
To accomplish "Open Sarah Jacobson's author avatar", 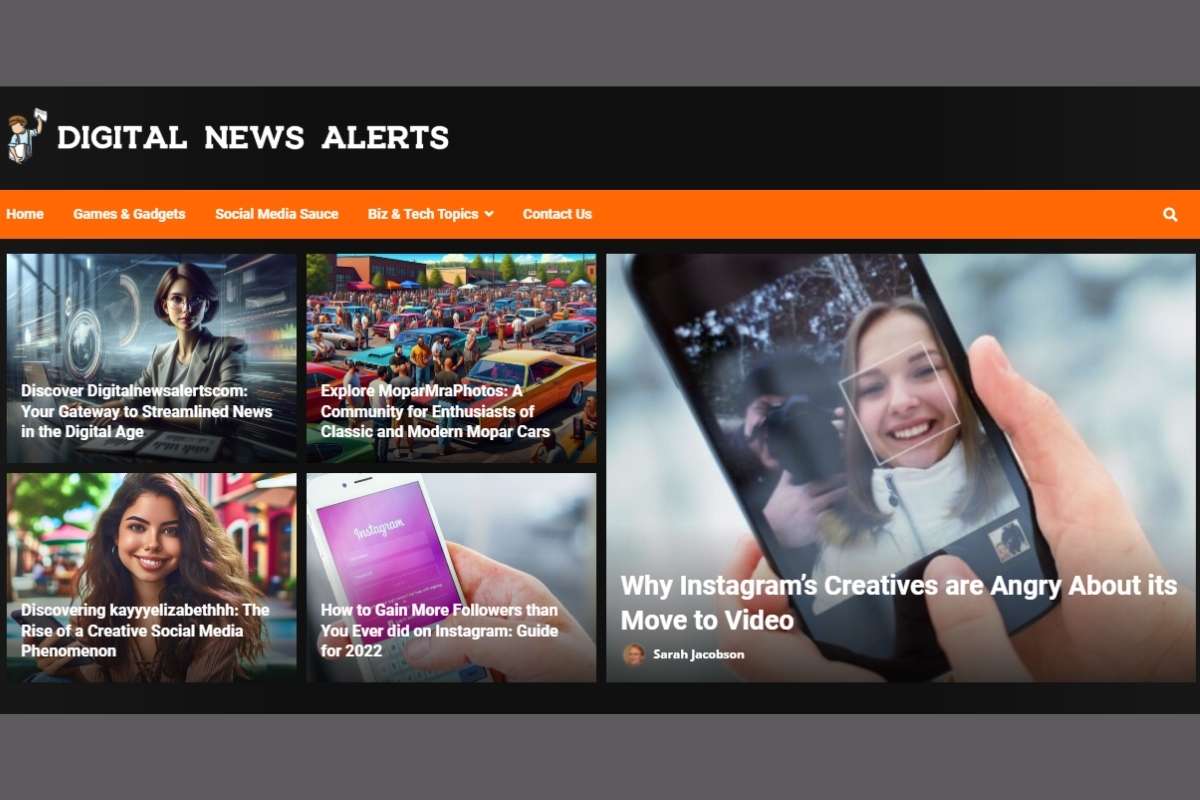I will (x=634, y=654).
